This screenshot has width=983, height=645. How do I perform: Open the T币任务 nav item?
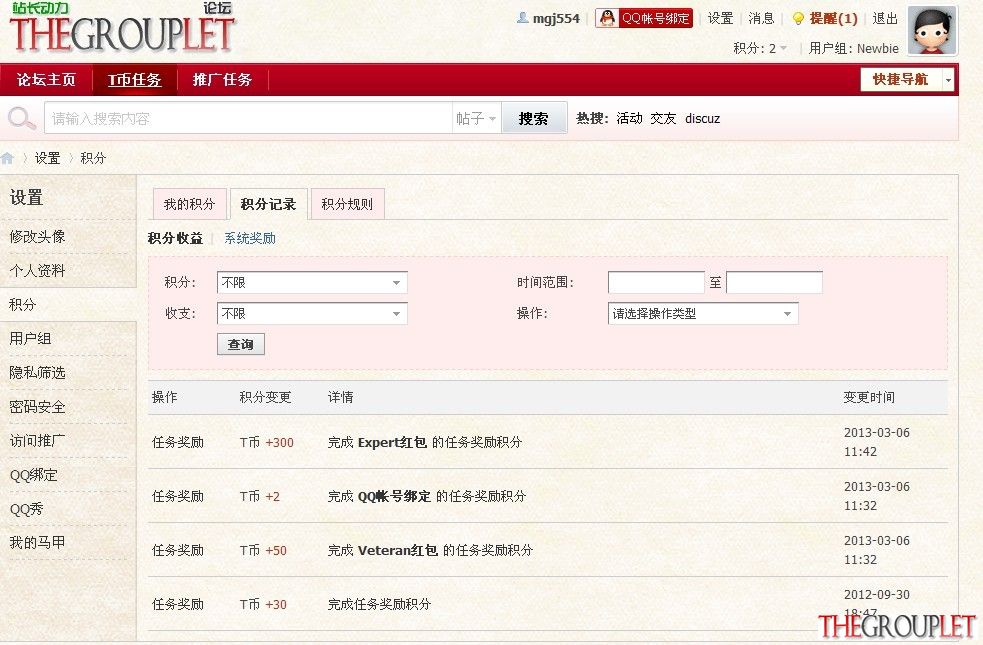tap(135, 80)
